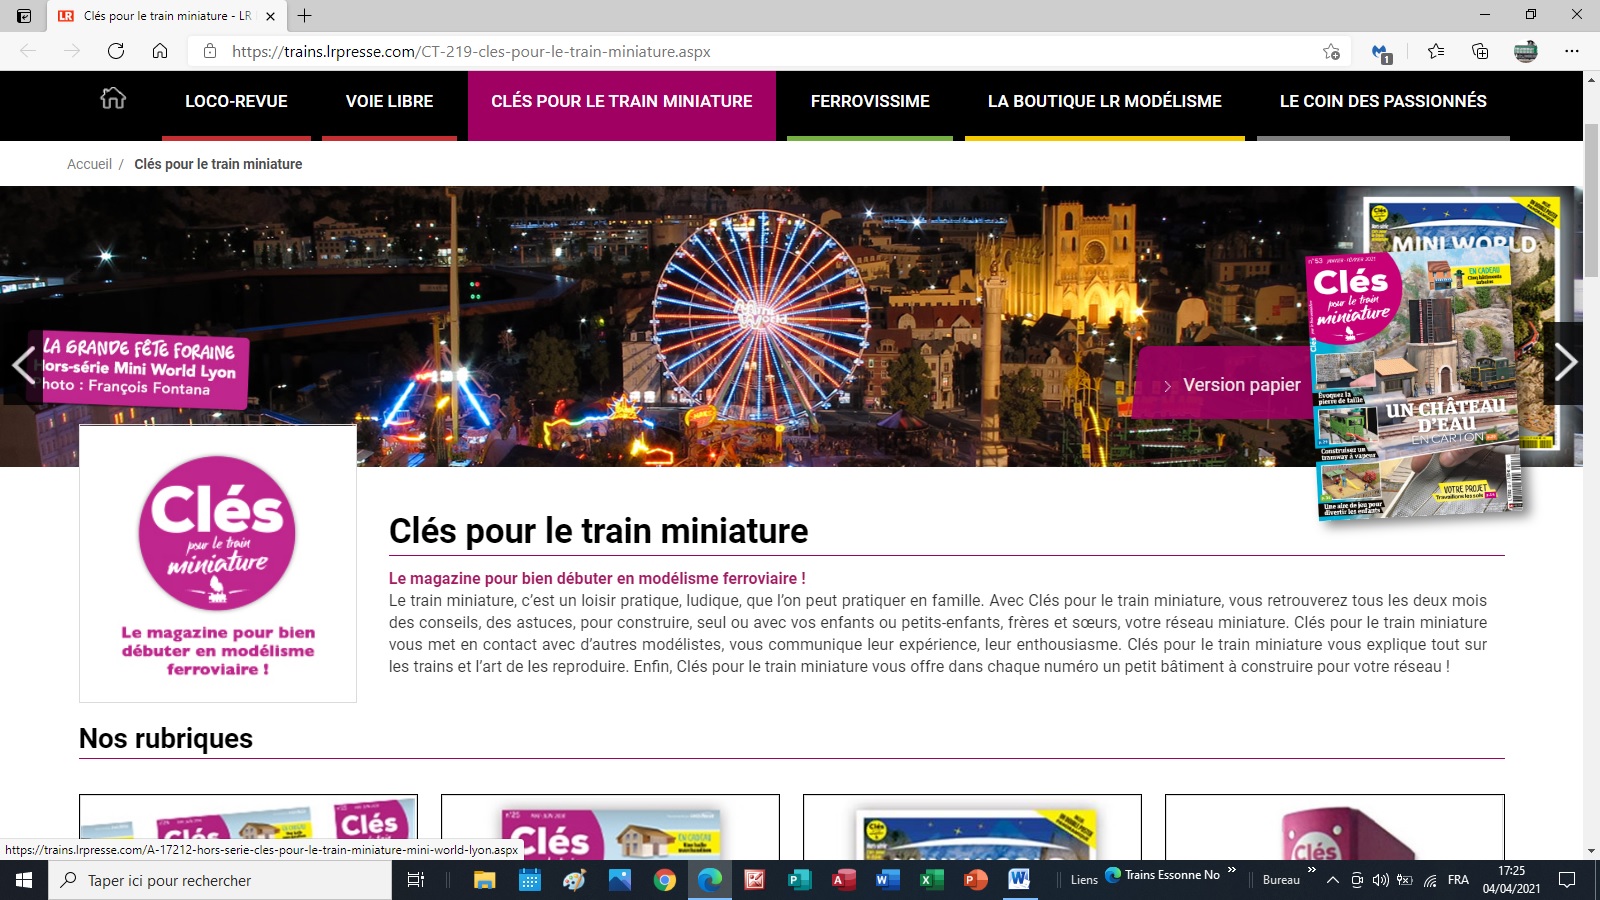The image size is (1600, 900).
Task: Open Task View on the taskbar
Action: click(416, 880)
